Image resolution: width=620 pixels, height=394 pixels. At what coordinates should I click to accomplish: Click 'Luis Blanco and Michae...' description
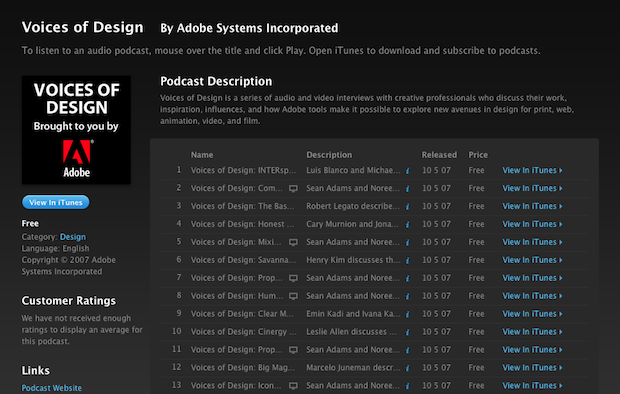(353, 170)
